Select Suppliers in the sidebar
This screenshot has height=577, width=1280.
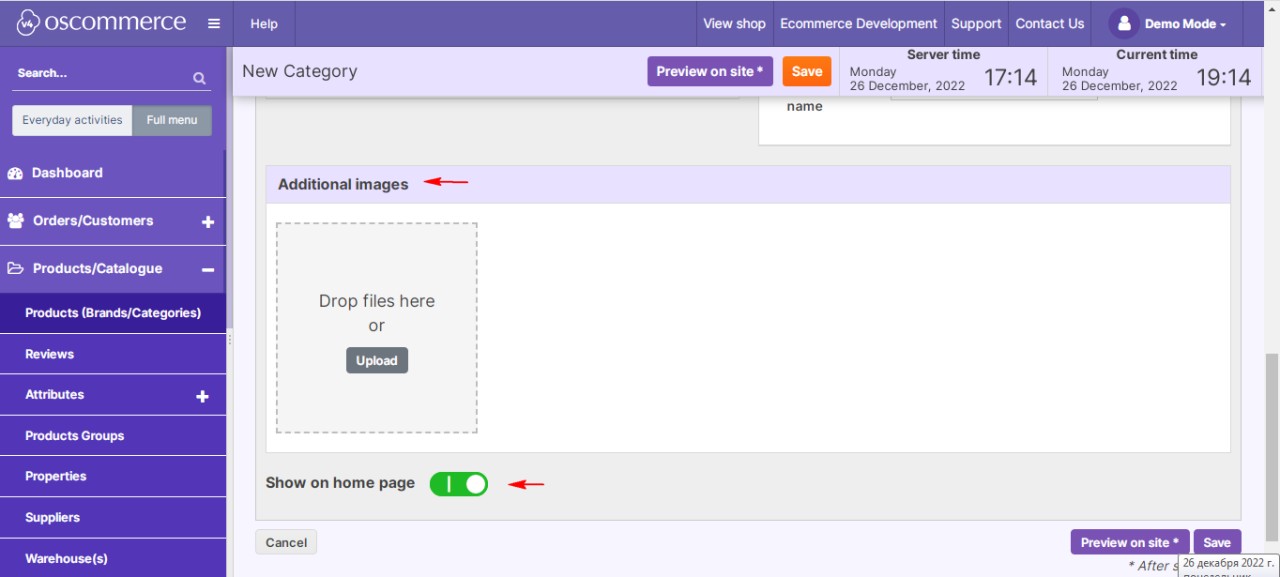tap(52, 517)
